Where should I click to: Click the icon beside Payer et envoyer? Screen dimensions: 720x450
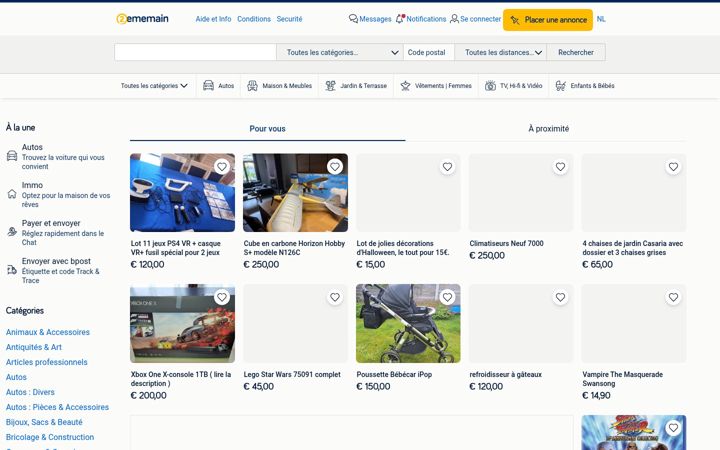point(12,232)
